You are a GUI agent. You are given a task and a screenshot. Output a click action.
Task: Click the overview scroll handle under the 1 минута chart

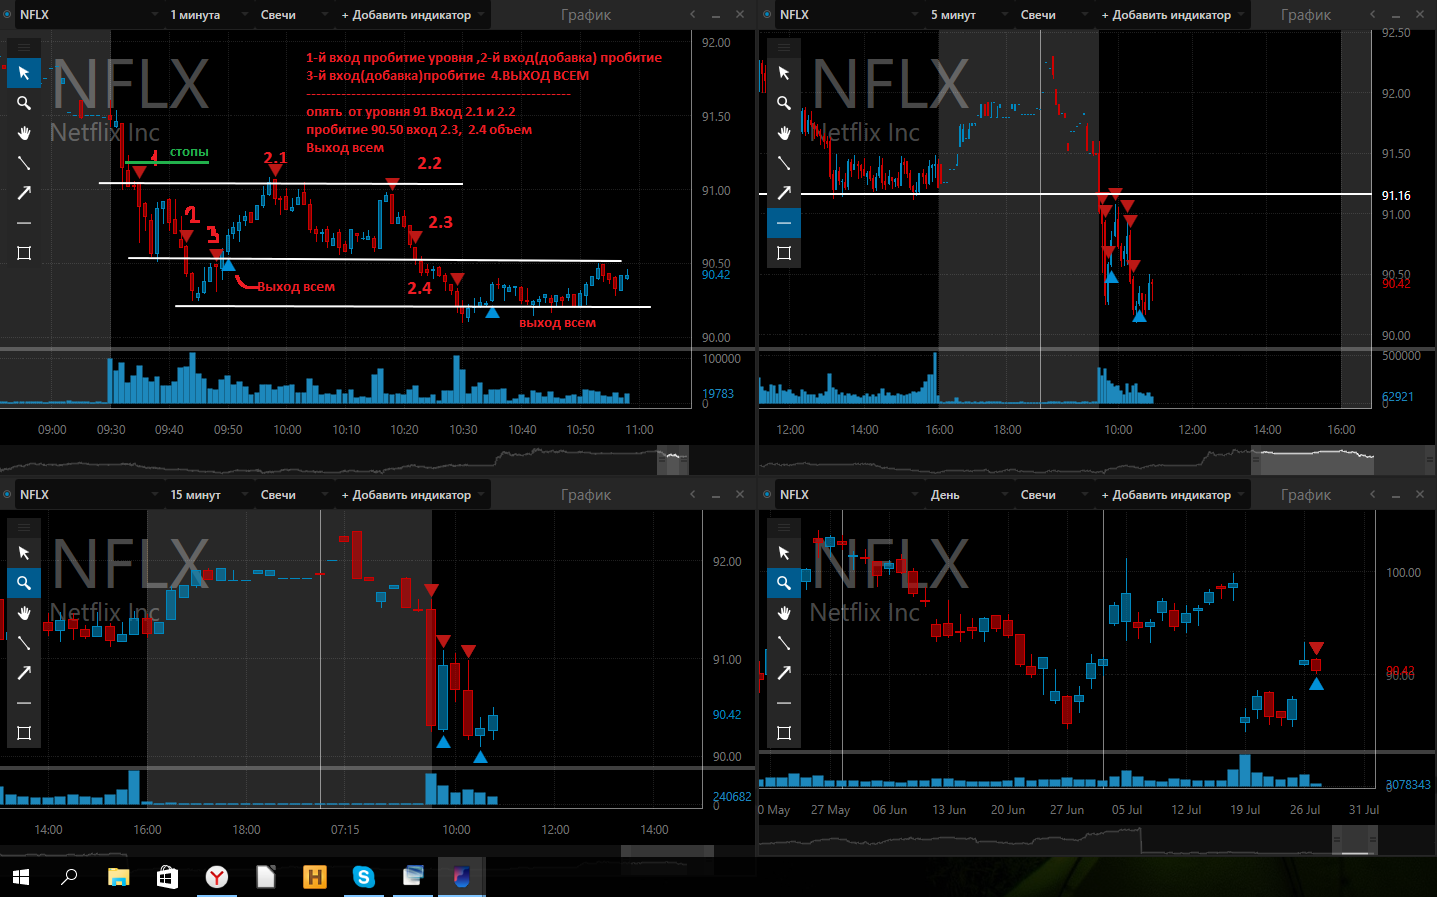coord(673,460)
